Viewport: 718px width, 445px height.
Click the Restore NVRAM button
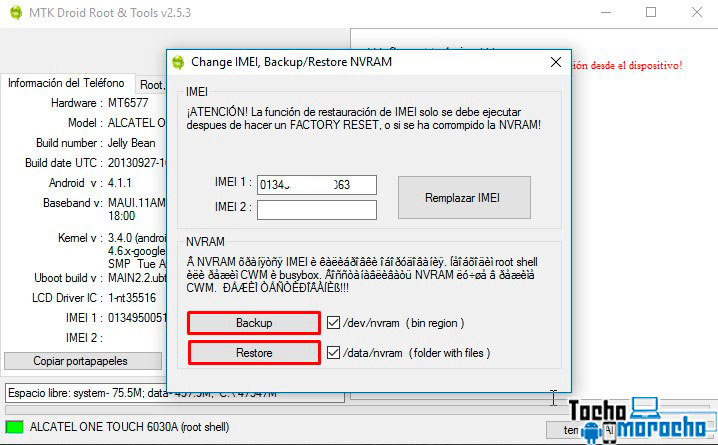[x=254, y=353]
